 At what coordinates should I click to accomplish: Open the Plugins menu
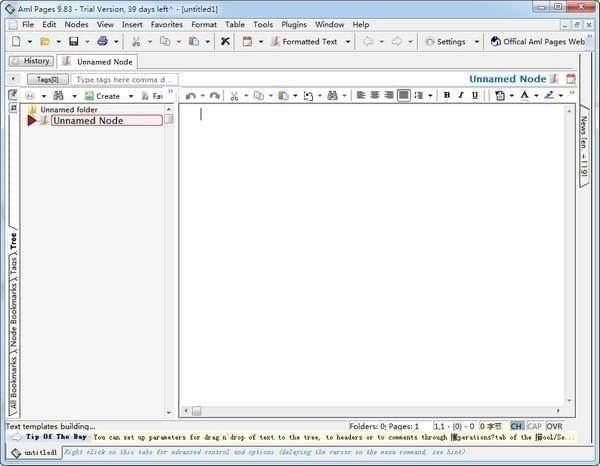[x=294, y=24]
